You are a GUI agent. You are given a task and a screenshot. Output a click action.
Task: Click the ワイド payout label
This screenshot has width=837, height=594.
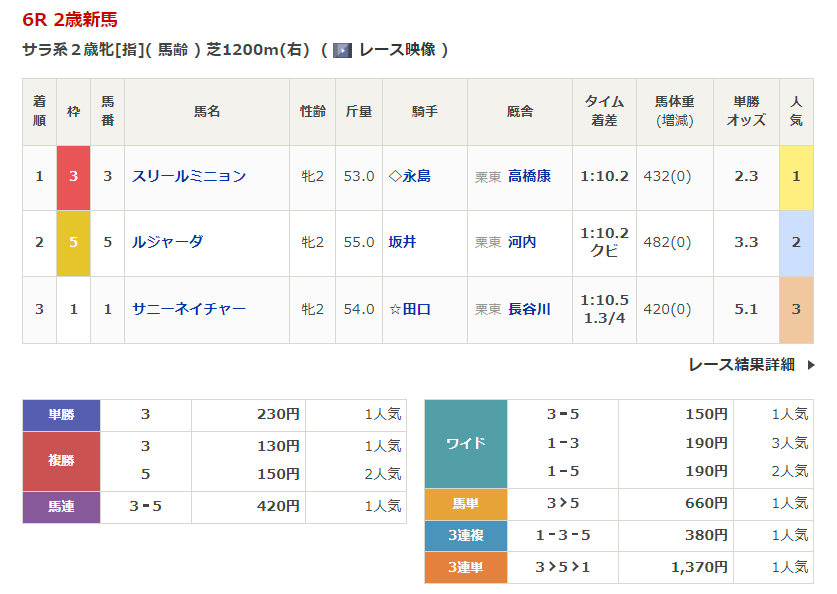[465, 443]
